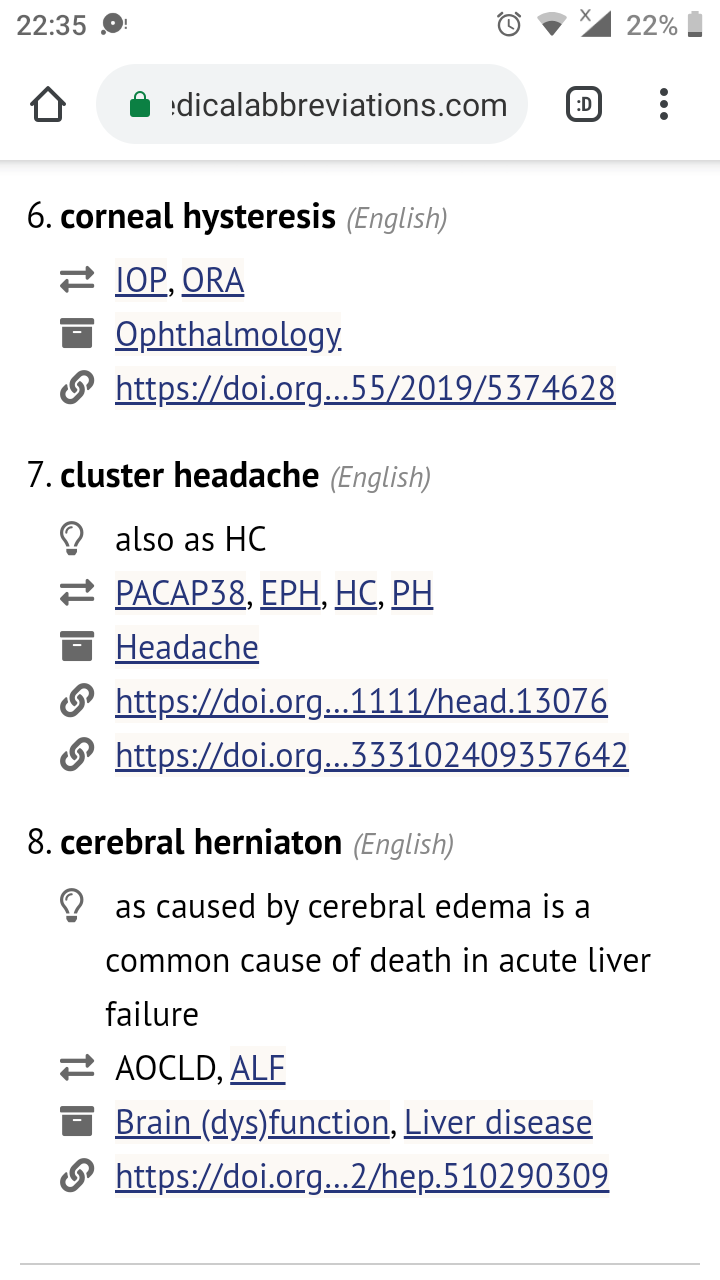Viewport: 720px width, 1280px height.
Task: Open the ALF abbreviation link
Action: click(258, 1069)
